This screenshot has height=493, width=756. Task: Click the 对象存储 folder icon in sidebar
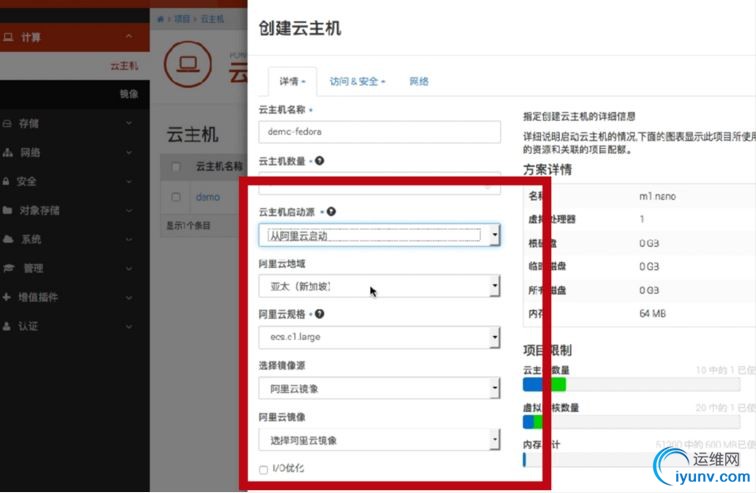tap(7, 211)
